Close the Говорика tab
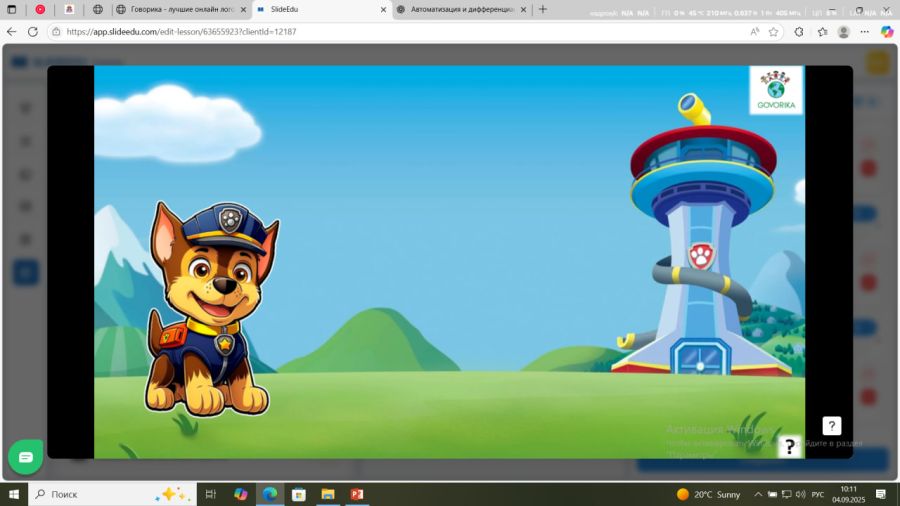The height and width of the screenshot is (506, 900). pos(243,10)
